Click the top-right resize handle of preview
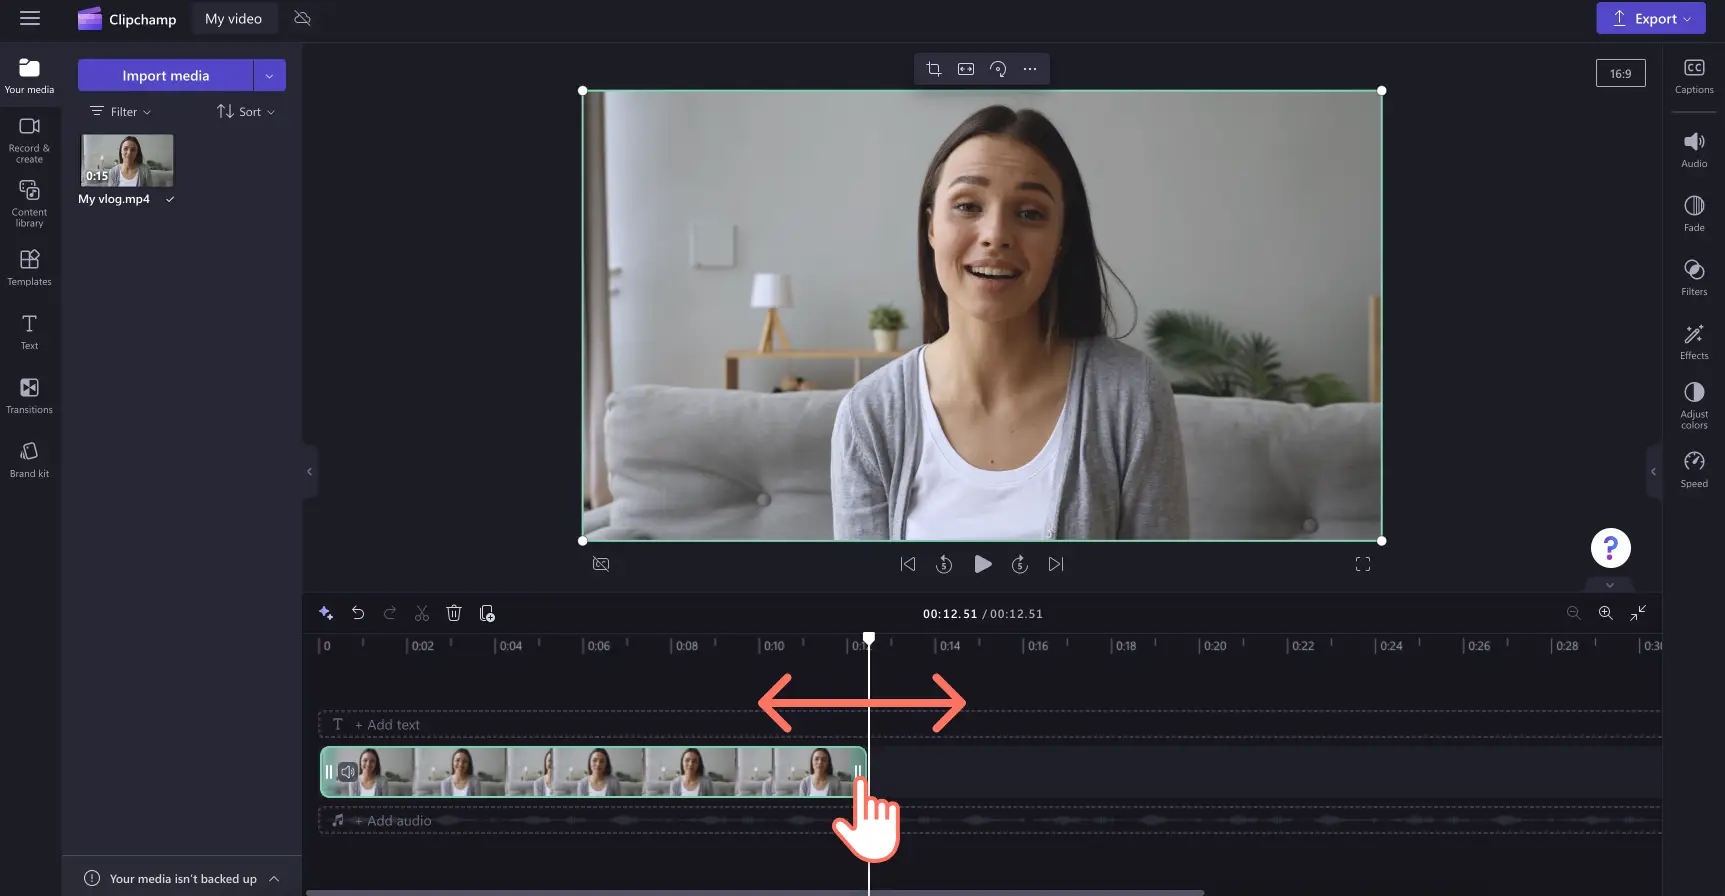Viewport: 1725px width, 896px height. 1382,91
